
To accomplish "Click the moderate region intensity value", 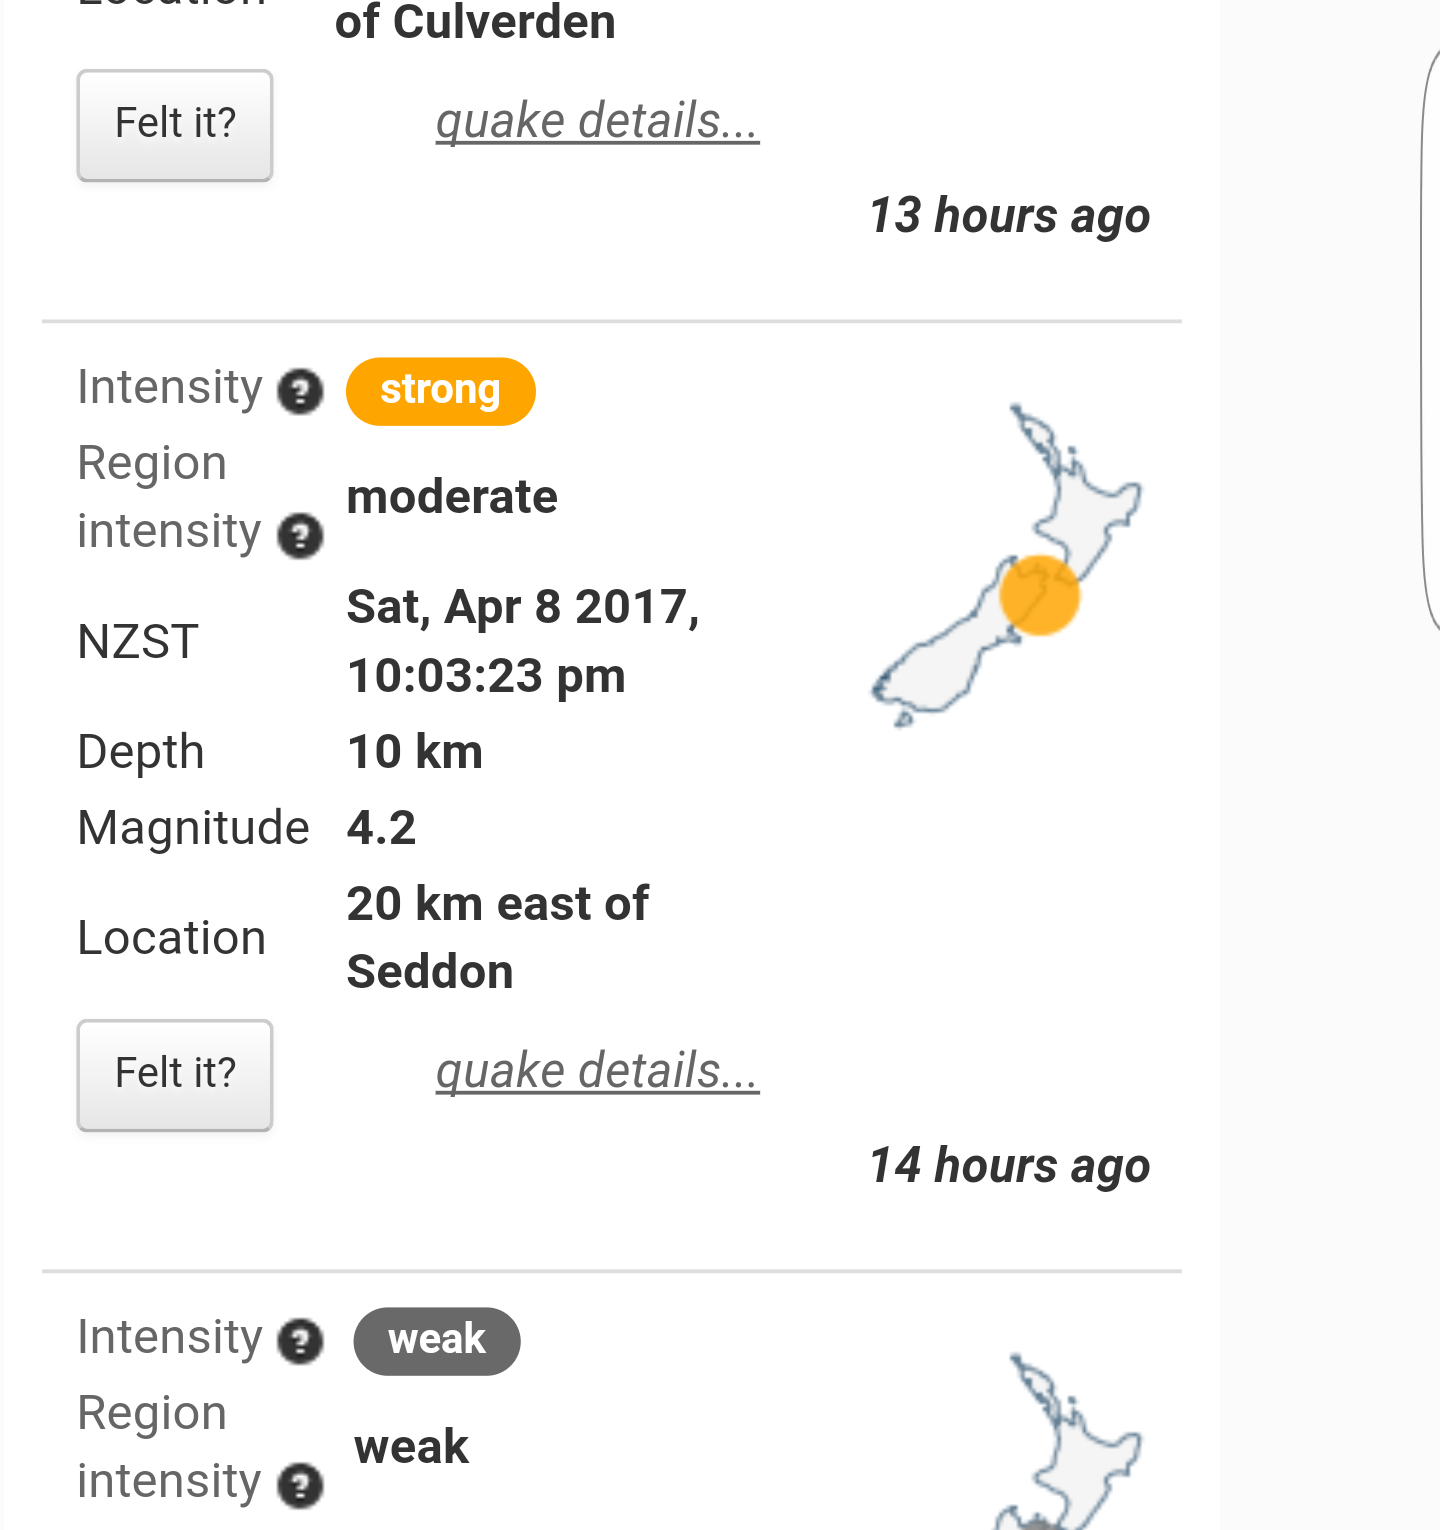I will (x=452, y=497).
